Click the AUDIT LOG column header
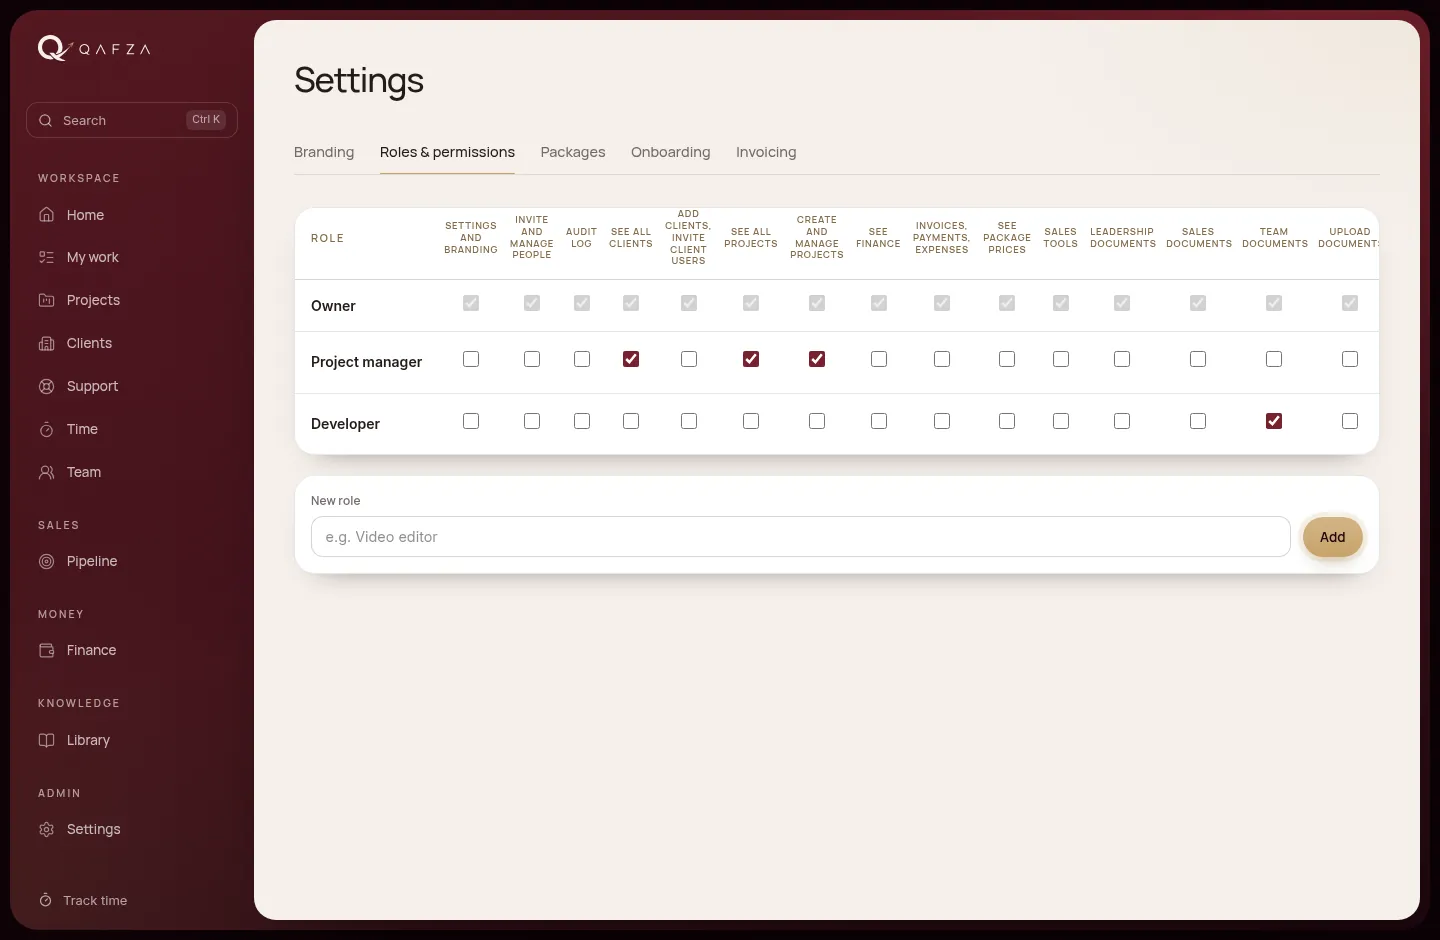This screenshot has height=940, width=1440. (x=581, y=238)
